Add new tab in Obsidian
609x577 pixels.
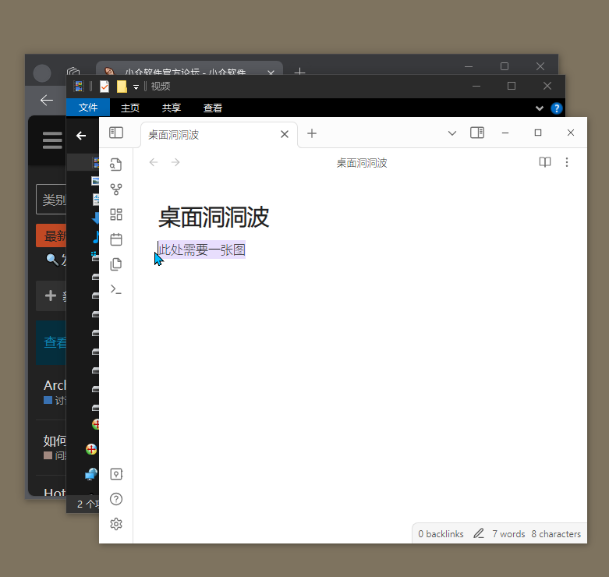tap(311, 134)
